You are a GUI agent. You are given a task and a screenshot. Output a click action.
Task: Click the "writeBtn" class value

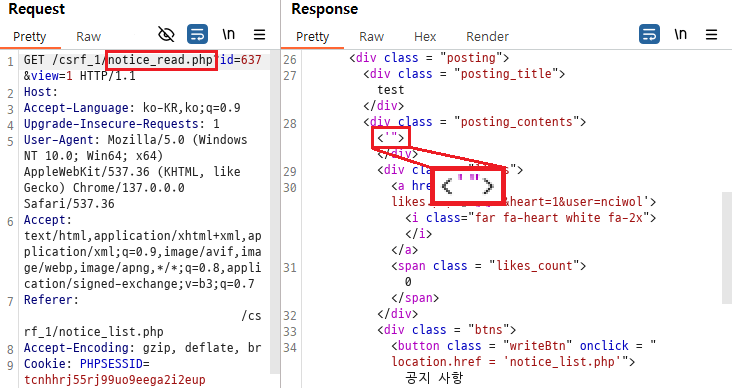[537, 346]
